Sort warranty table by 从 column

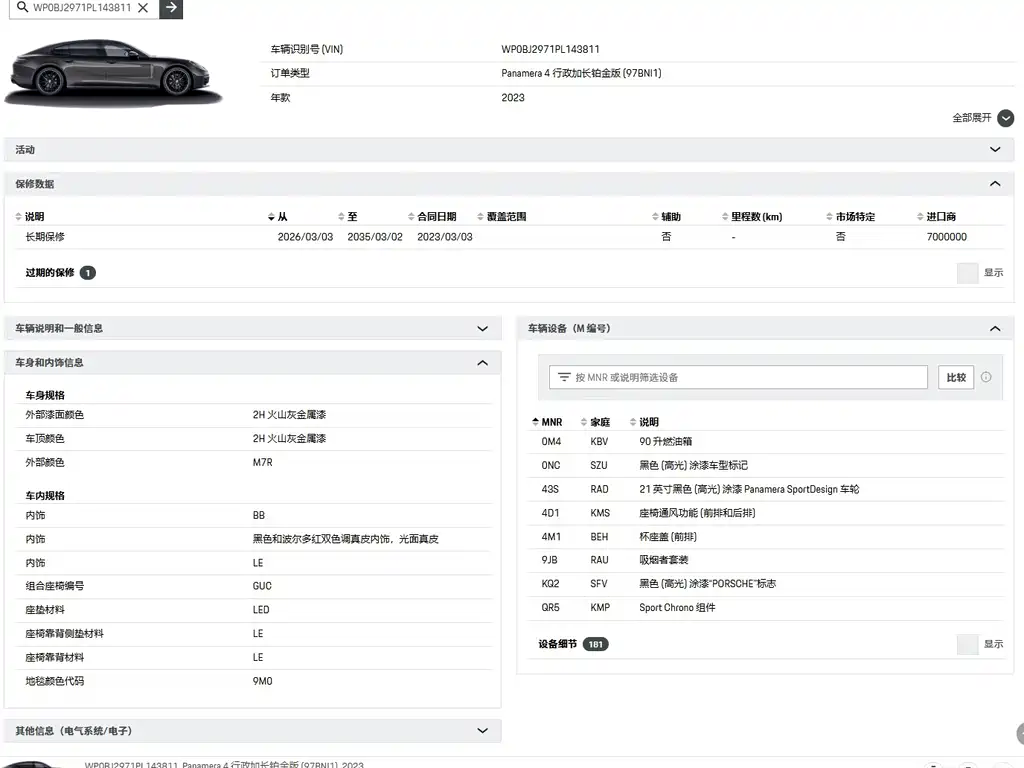tap(278, 217)
